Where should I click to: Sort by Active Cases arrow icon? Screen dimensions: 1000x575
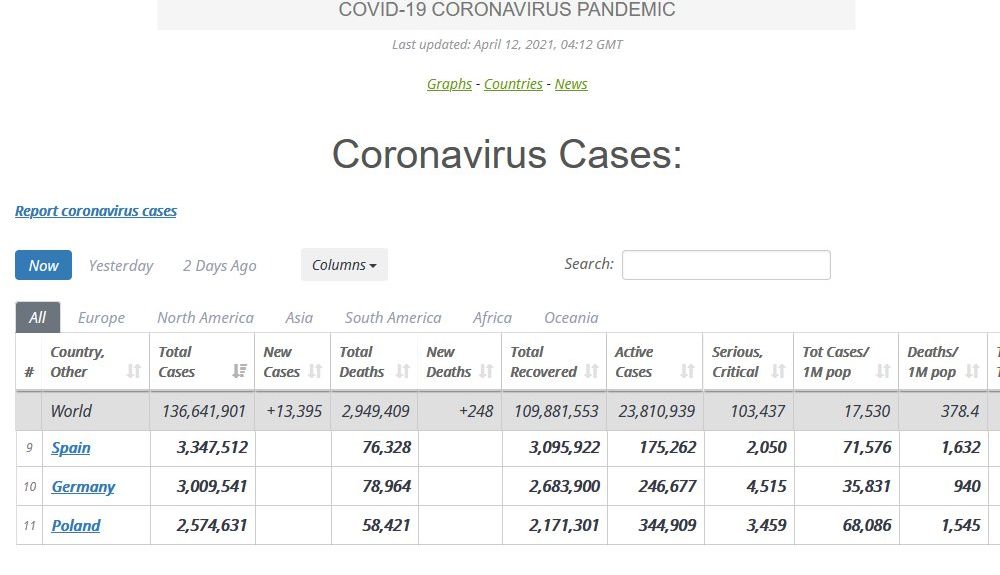click(x=687, y=372)
